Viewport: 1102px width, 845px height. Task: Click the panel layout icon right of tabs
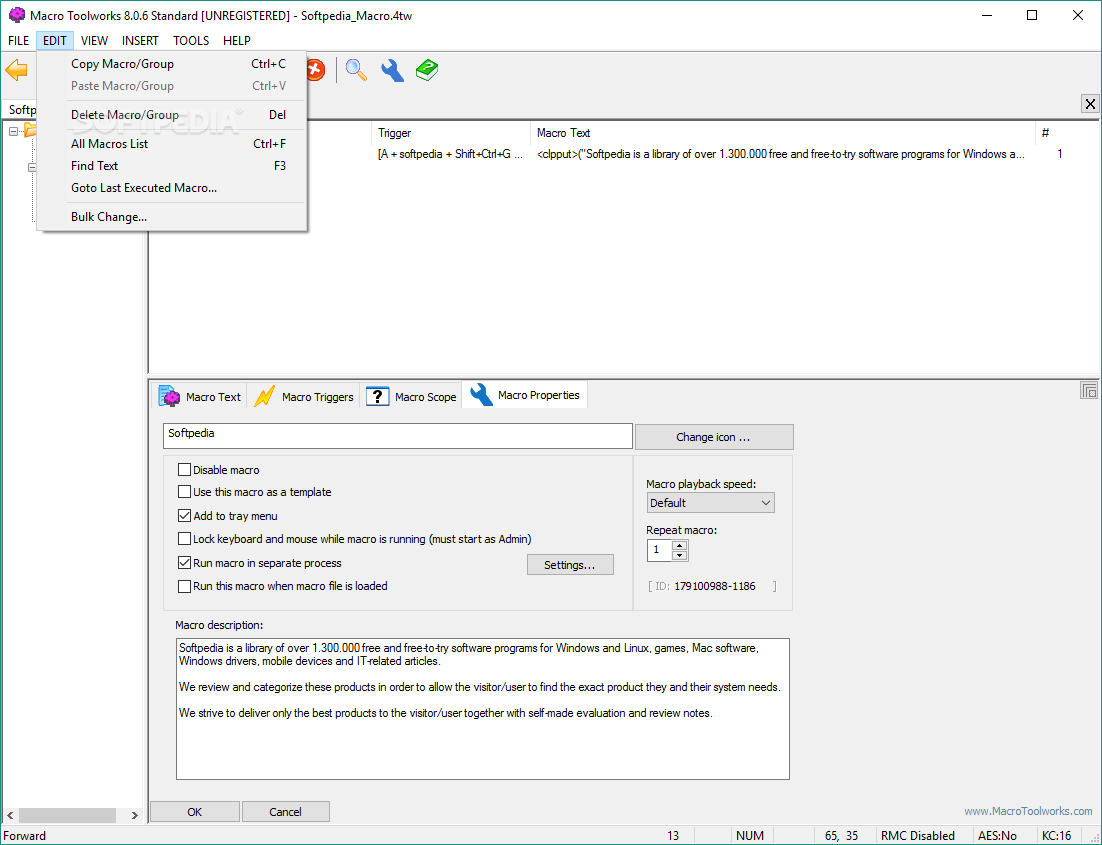pyautogui.click(x=1089, y=390)
